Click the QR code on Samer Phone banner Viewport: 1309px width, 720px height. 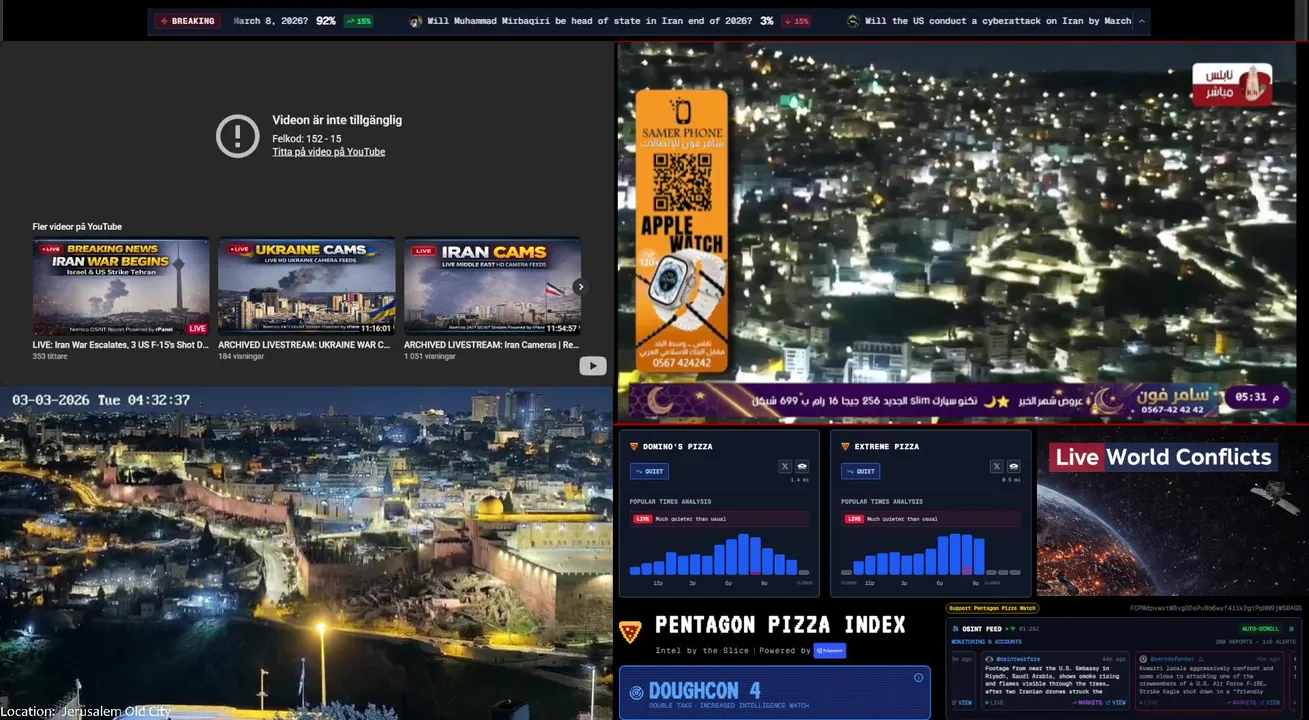pyautogui.click(x=682, y=182)
